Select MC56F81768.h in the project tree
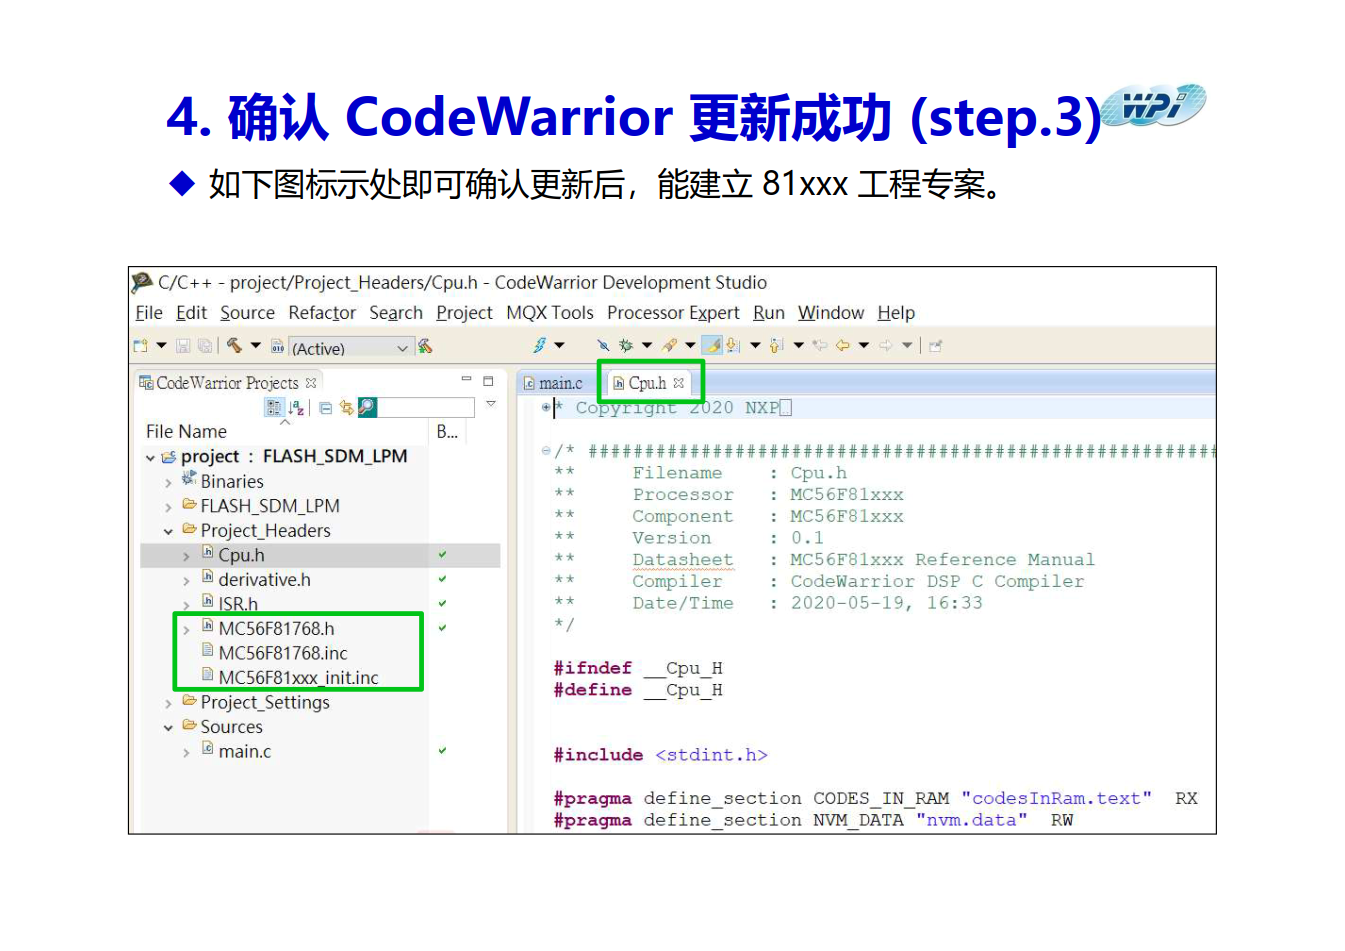1345x951 pixels. click(276, 628)
